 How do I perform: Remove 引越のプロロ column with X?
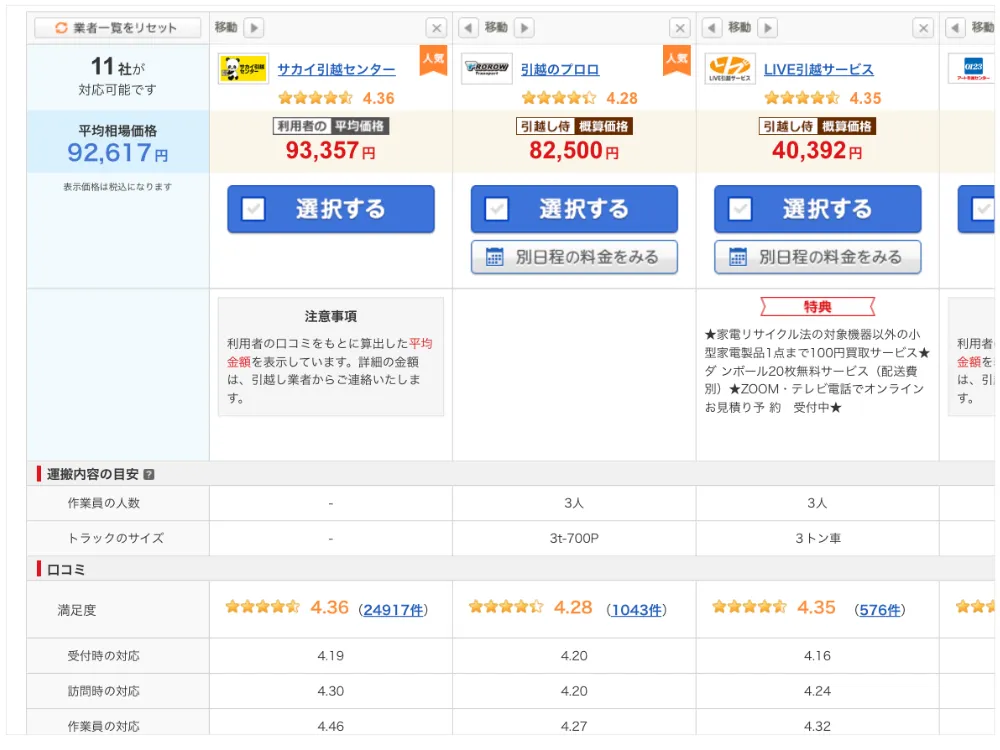(680, 28)
